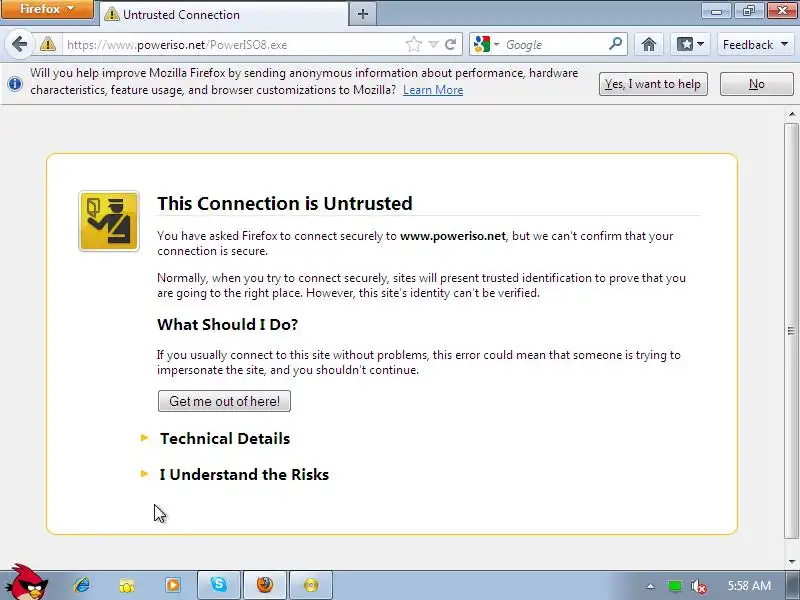Click the scrollbar down arrow

coord(791,562)
